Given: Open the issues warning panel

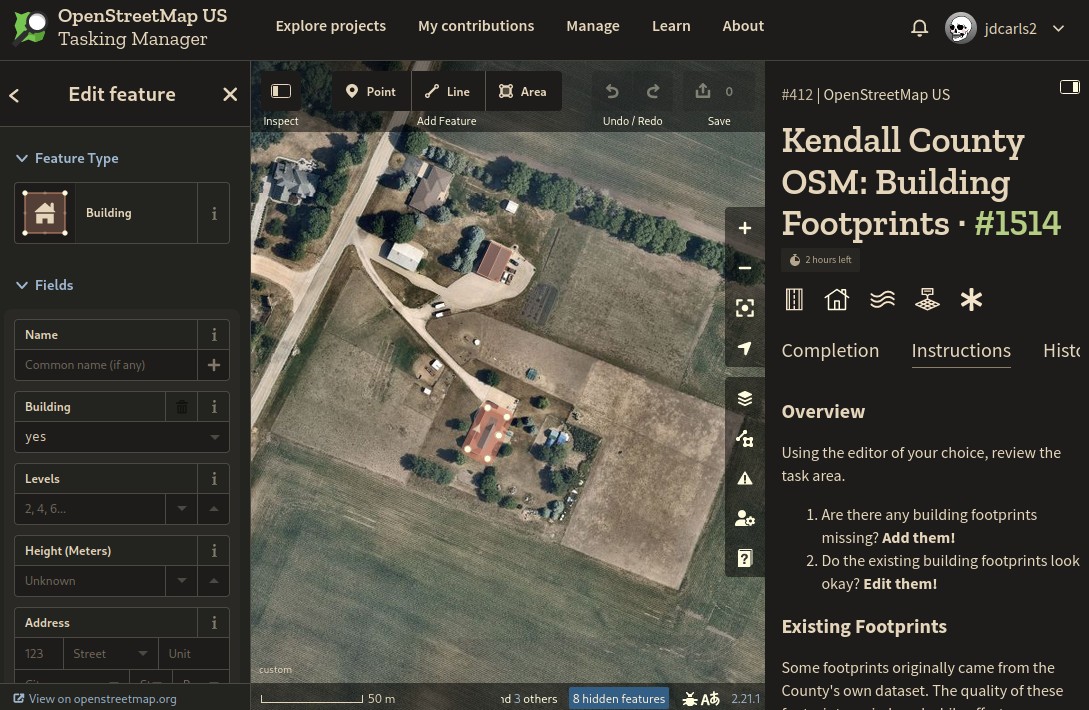Looking at the screenshot, I should pyautogui.click(x=744, y=478).
